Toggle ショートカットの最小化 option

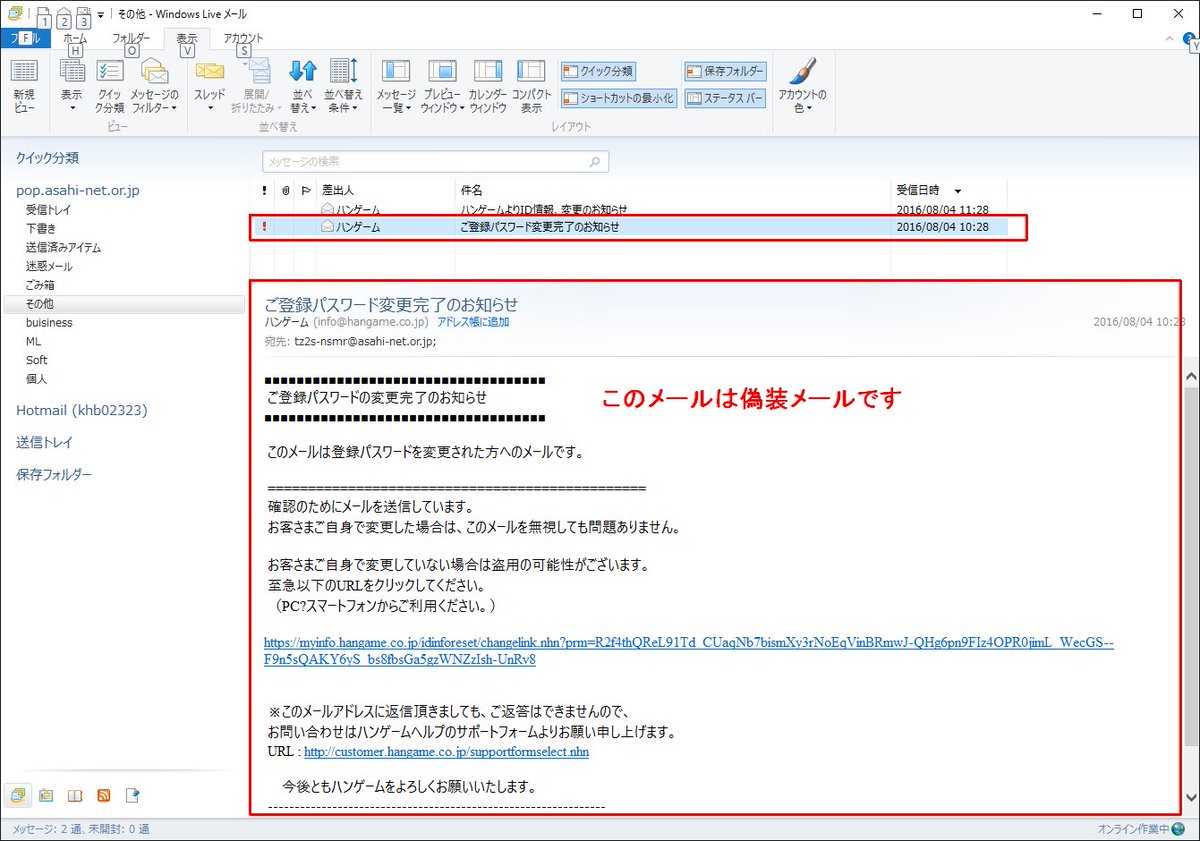(618, 98)
